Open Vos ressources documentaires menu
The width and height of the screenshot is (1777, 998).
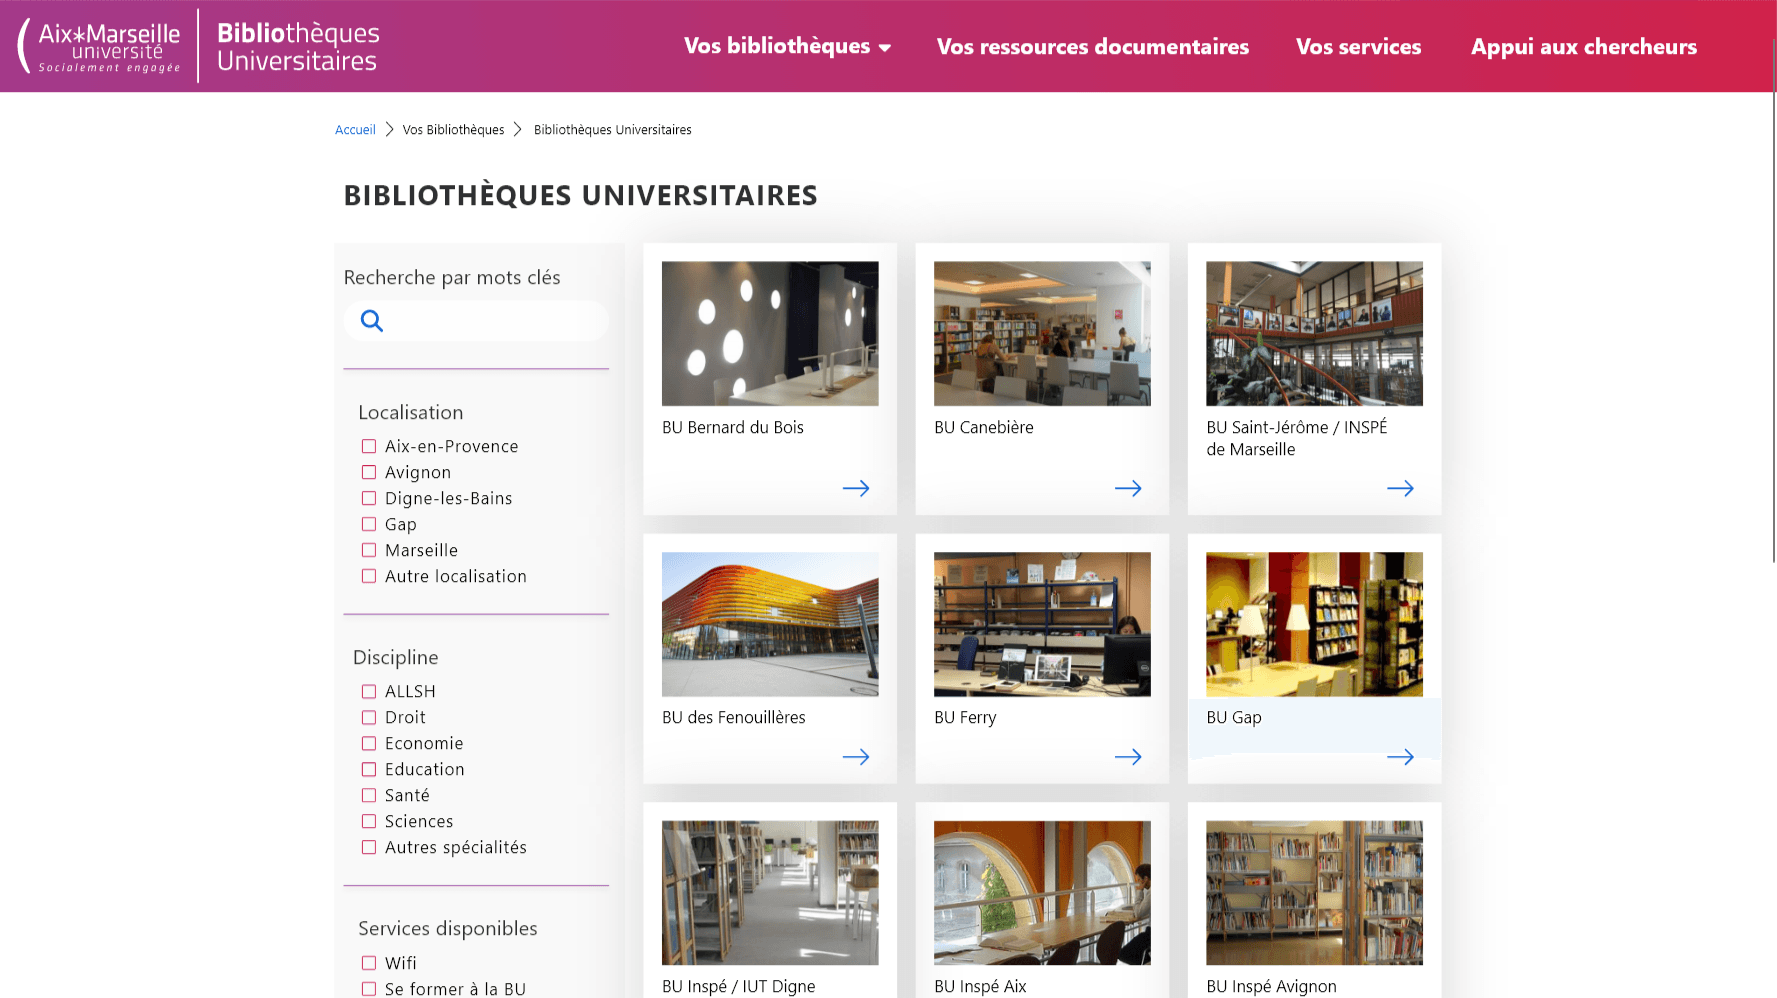1093,47
